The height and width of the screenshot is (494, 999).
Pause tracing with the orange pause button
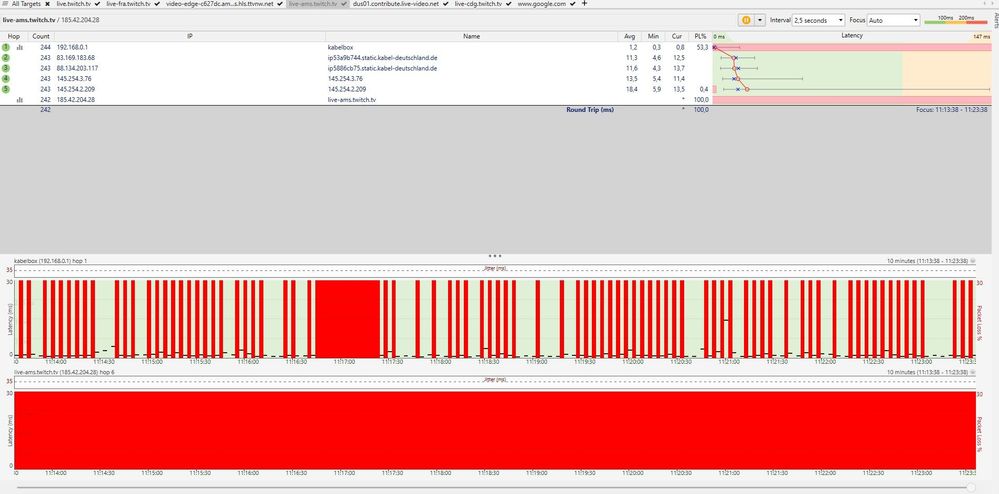745,20
